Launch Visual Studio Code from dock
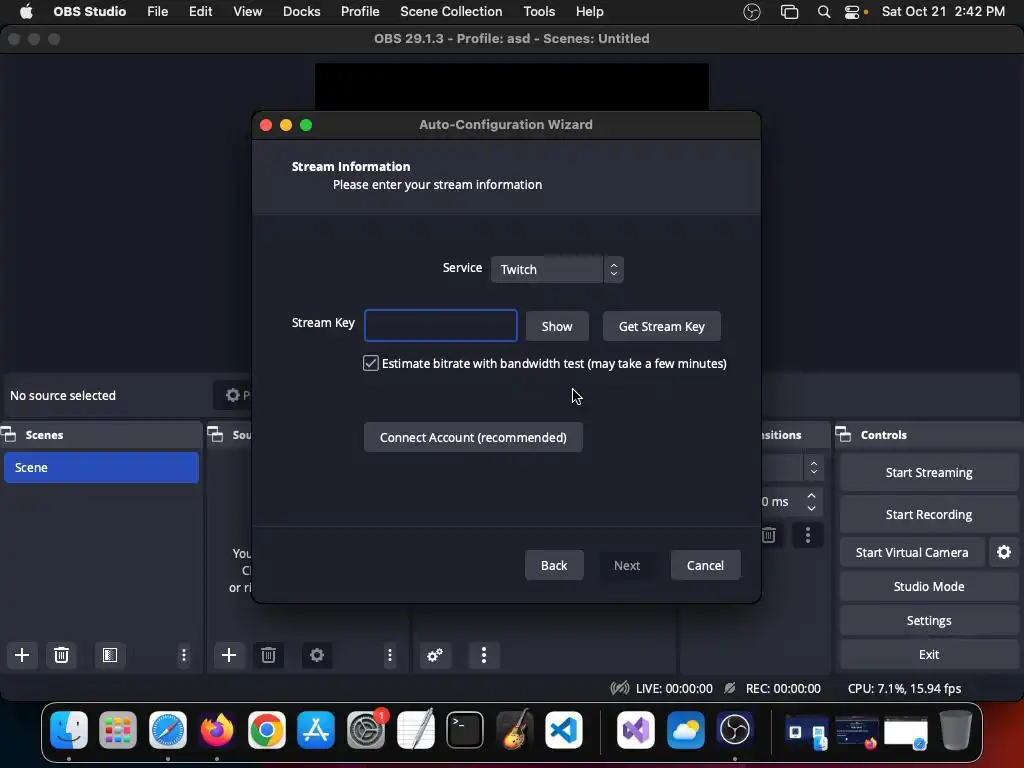This screenshot has width=1024, height=768. tap(564, 729)
